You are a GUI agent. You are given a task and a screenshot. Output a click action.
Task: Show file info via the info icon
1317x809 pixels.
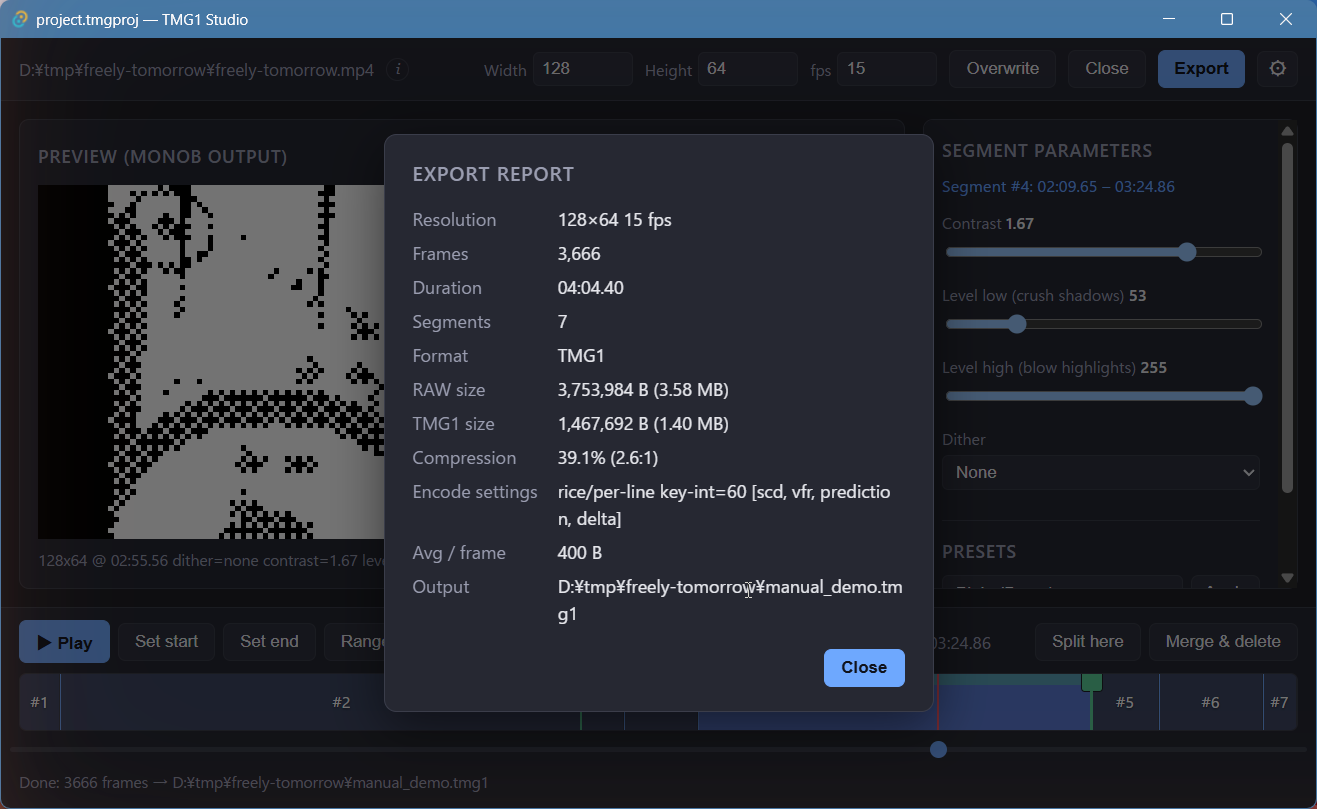(398, 69)
